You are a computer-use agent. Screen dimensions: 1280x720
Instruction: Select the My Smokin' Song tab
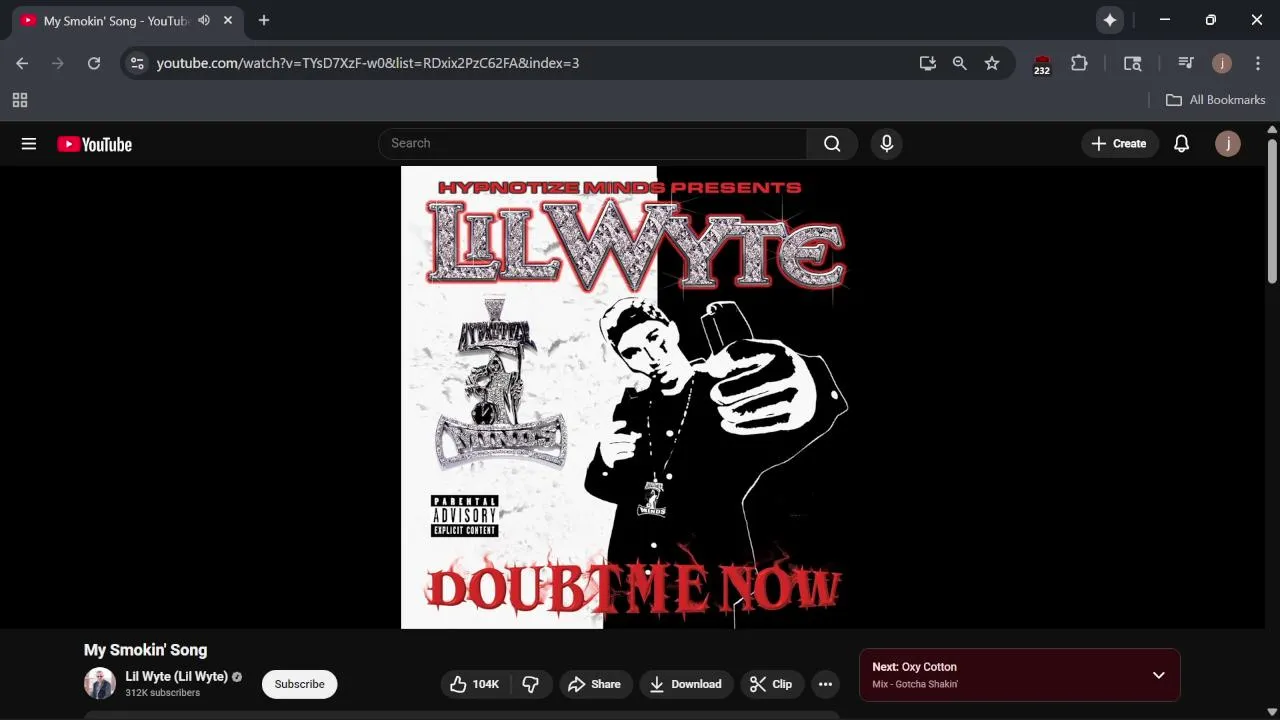pos(127,20)
